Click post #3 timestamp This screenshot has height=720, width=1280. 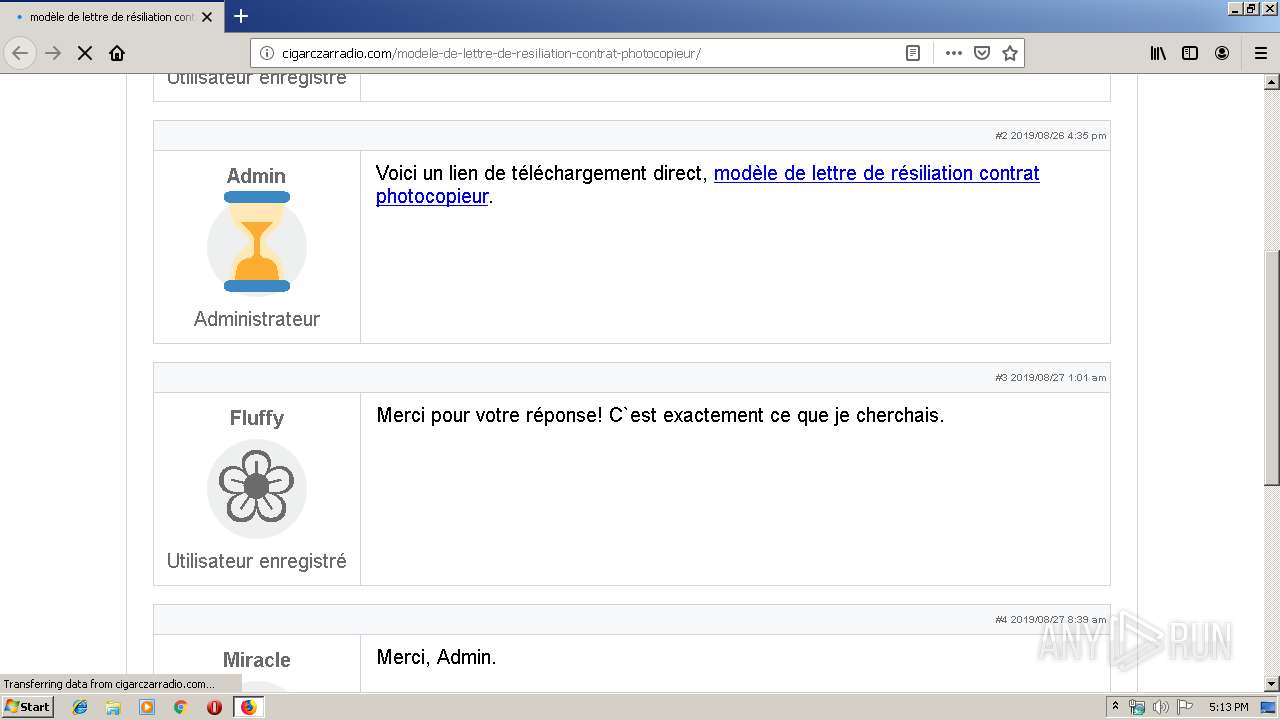[x=1051, y=377]
